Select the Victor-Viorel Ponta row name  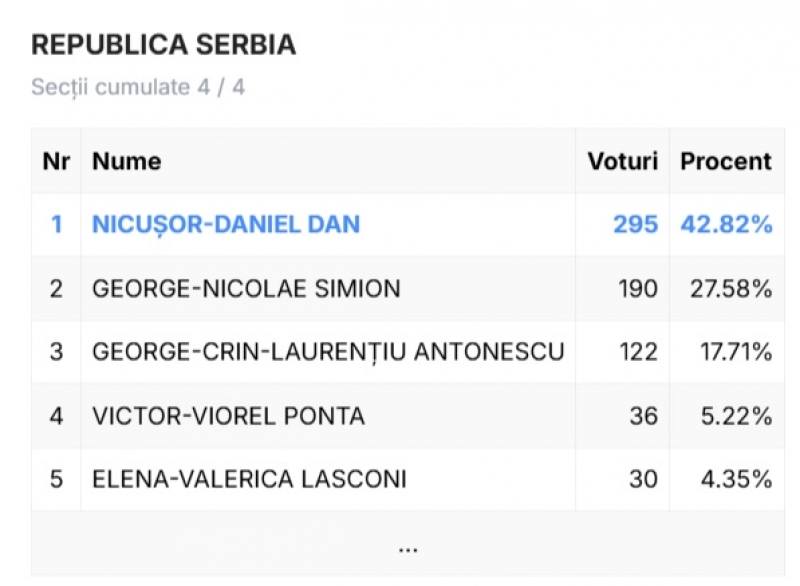pyautogui.click(x=229, y=416)
